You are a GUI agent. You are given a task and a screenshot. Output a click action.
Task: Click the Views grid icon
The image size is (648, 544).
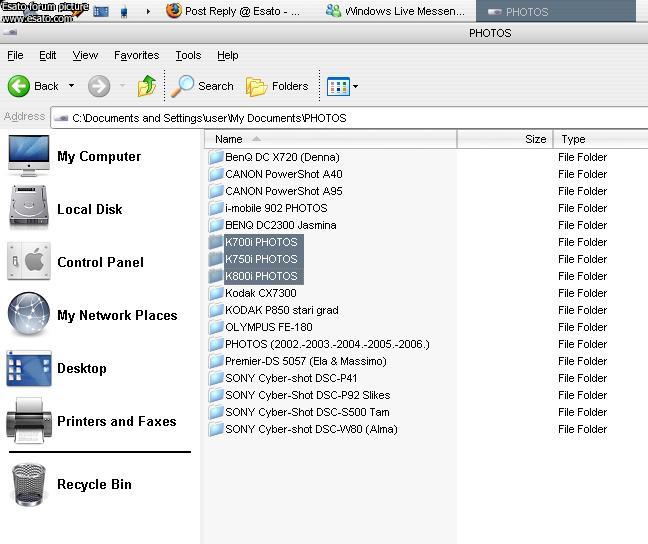click(x=338, y=86)
